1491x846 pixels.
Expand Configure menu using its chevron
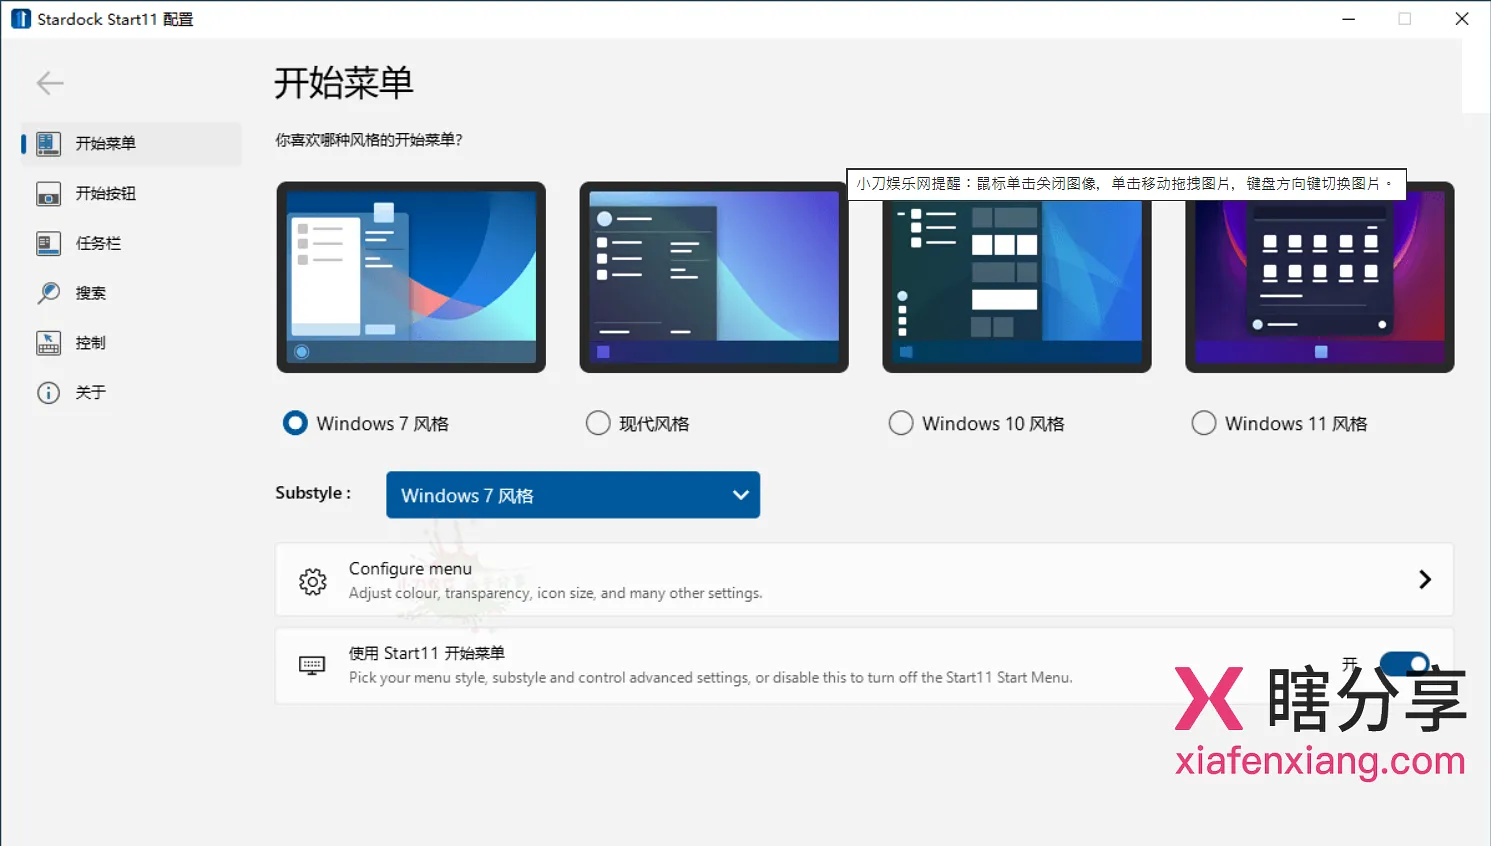[x=1425, y=580]
